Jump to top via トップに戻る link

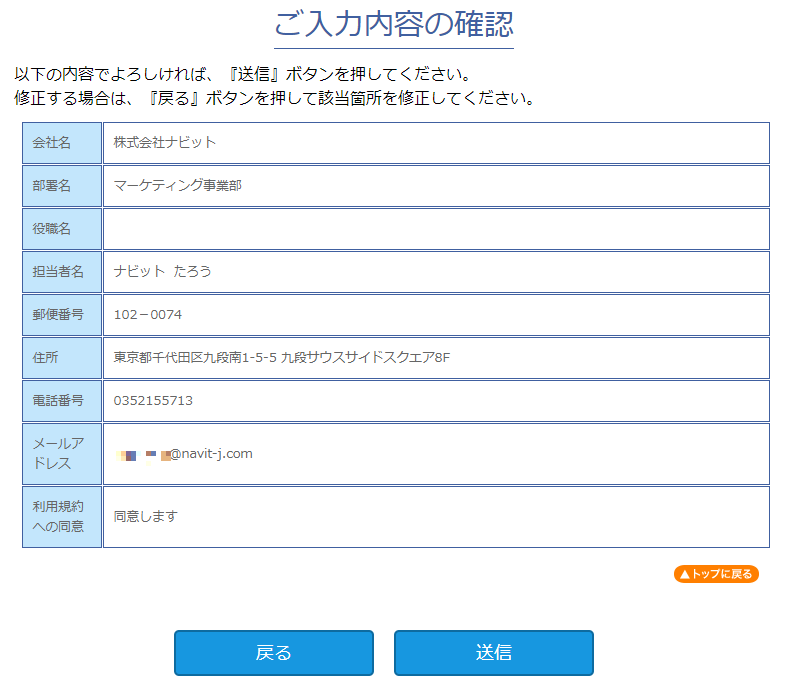click(x=716, y=574)
